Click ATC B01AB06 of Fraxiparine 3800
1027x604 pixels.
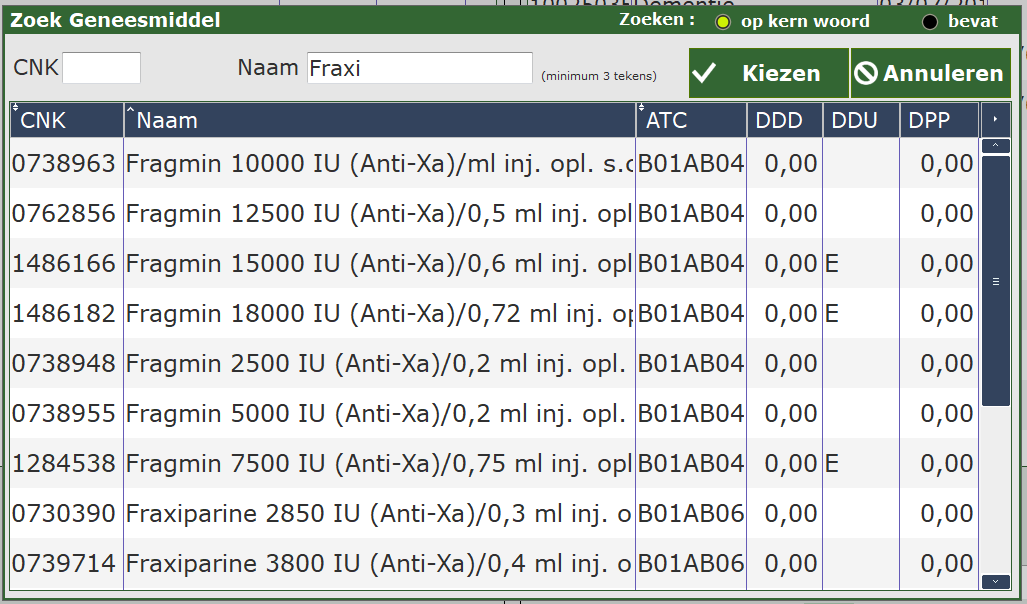(x=691, y=563)
